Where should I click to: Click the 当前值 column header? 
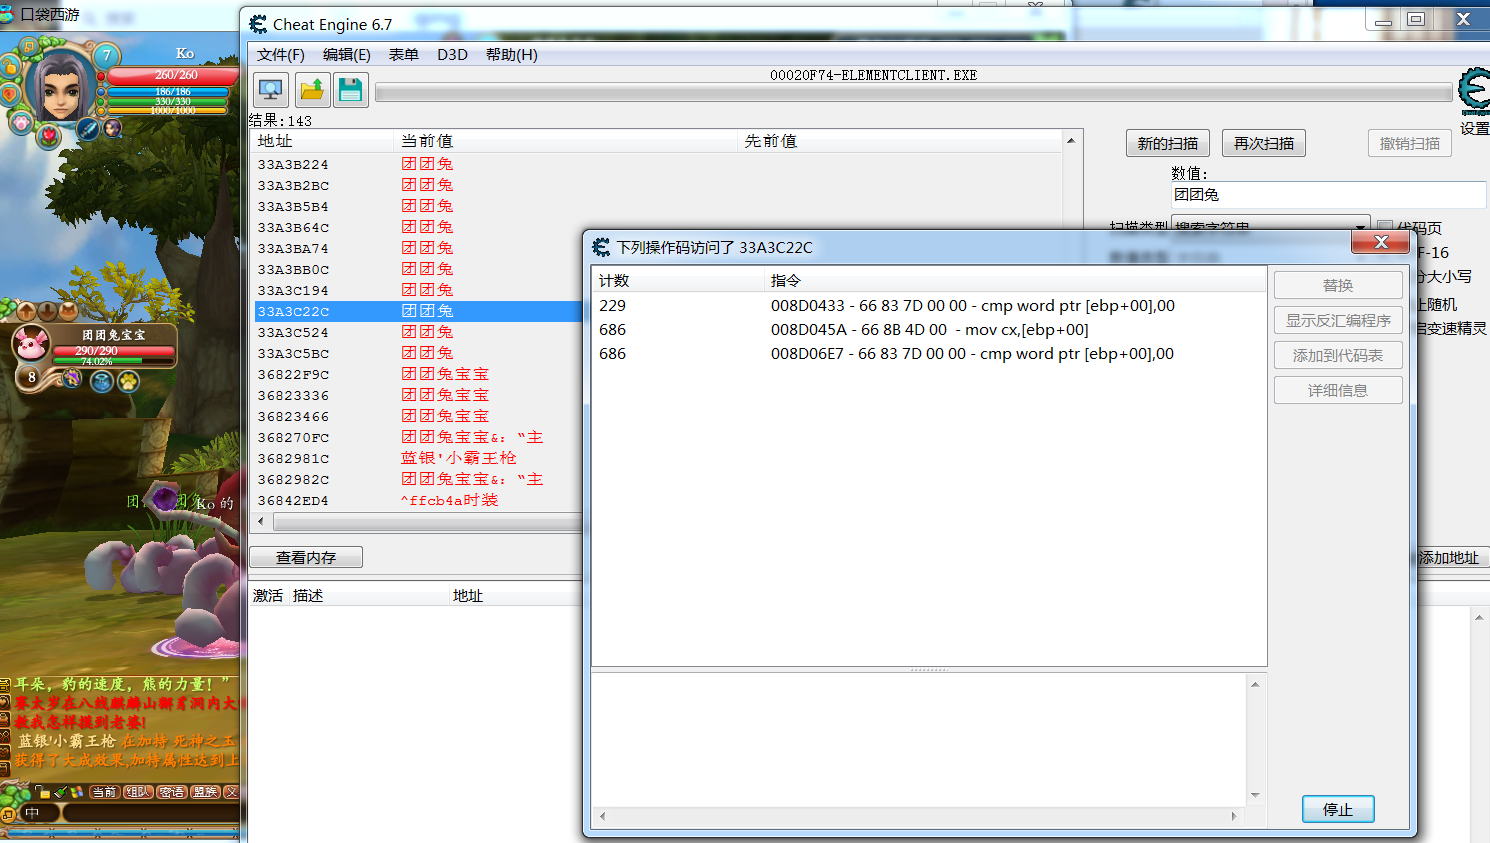[567, 141]
